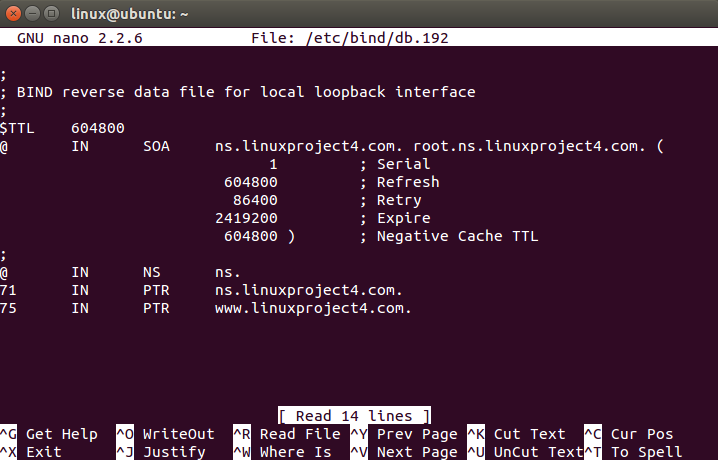Click the TTL value 604800 after $TTL
The image size is (718, 460).
click(x=98, y=128)
